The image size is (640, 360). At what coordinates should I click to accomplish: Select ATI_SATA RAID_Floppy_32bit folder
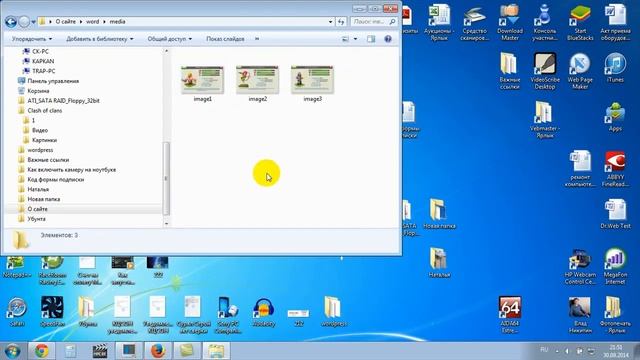coord(63,100)
